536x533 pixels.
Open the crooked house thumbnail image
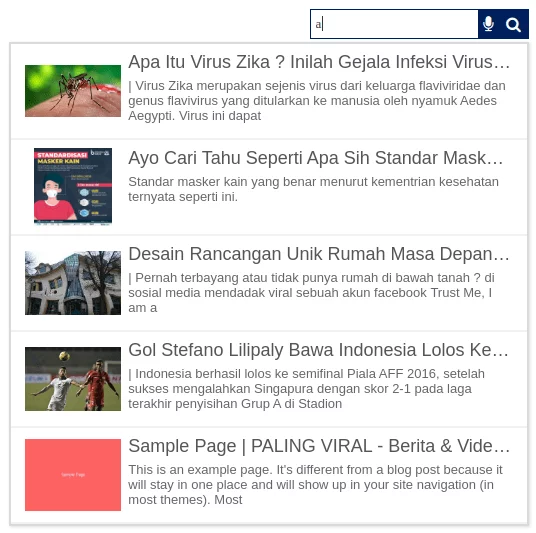(73, 283)
